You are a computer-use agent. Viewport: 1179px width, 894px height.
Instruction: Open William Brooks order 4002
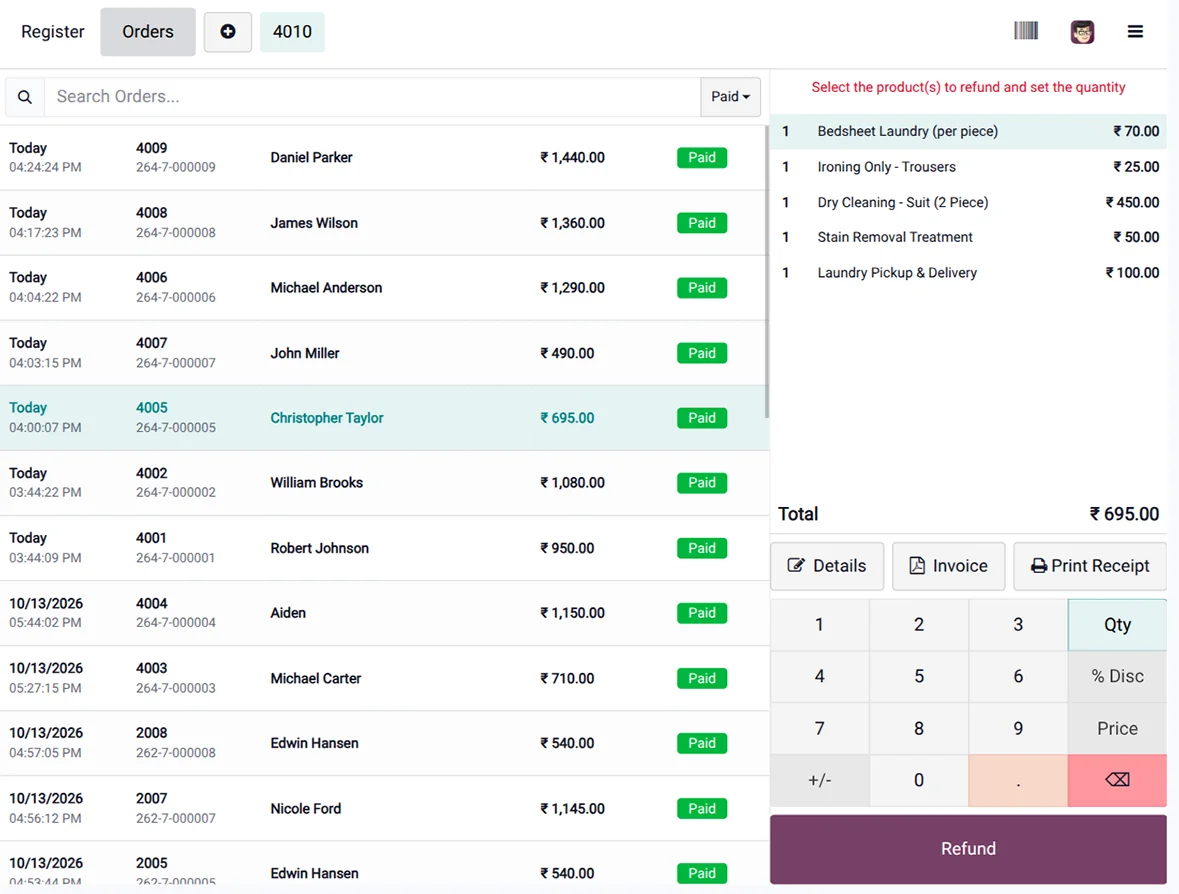pyautogui.click(x=383, y=483)
